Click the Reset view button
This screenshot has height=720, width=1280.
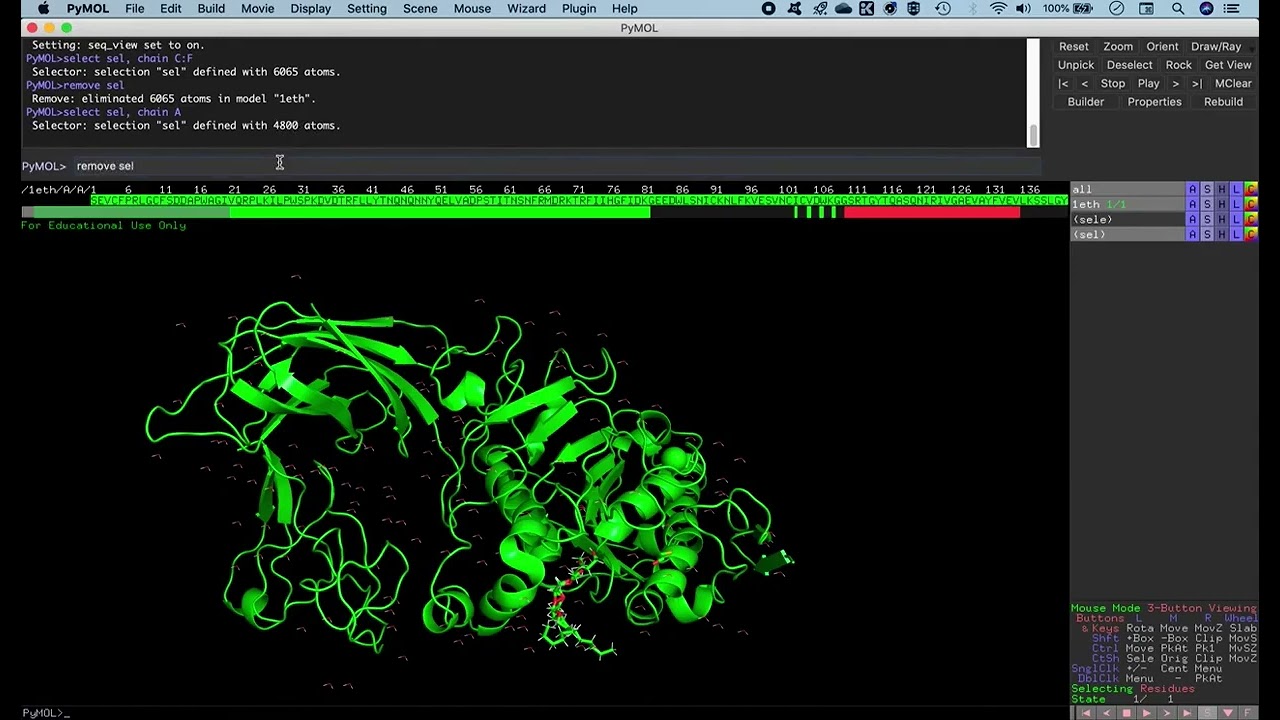click(1073, 46)
